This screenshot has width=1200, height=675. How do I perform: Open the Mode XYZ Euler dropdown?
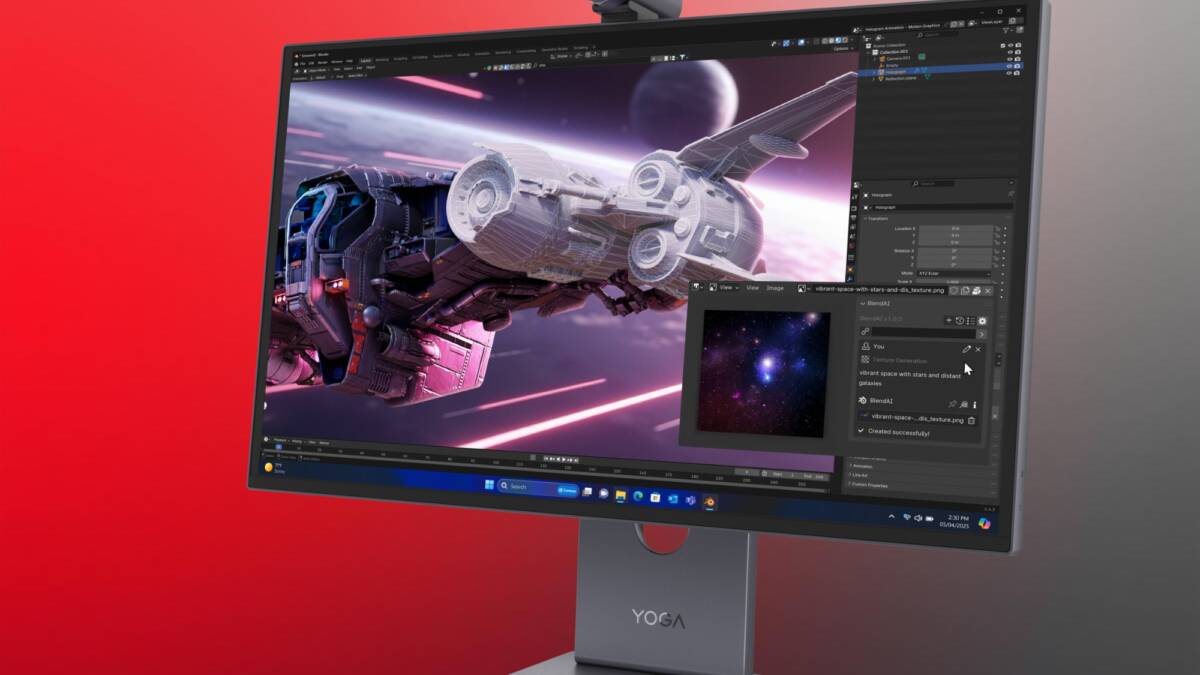[953, 273]
